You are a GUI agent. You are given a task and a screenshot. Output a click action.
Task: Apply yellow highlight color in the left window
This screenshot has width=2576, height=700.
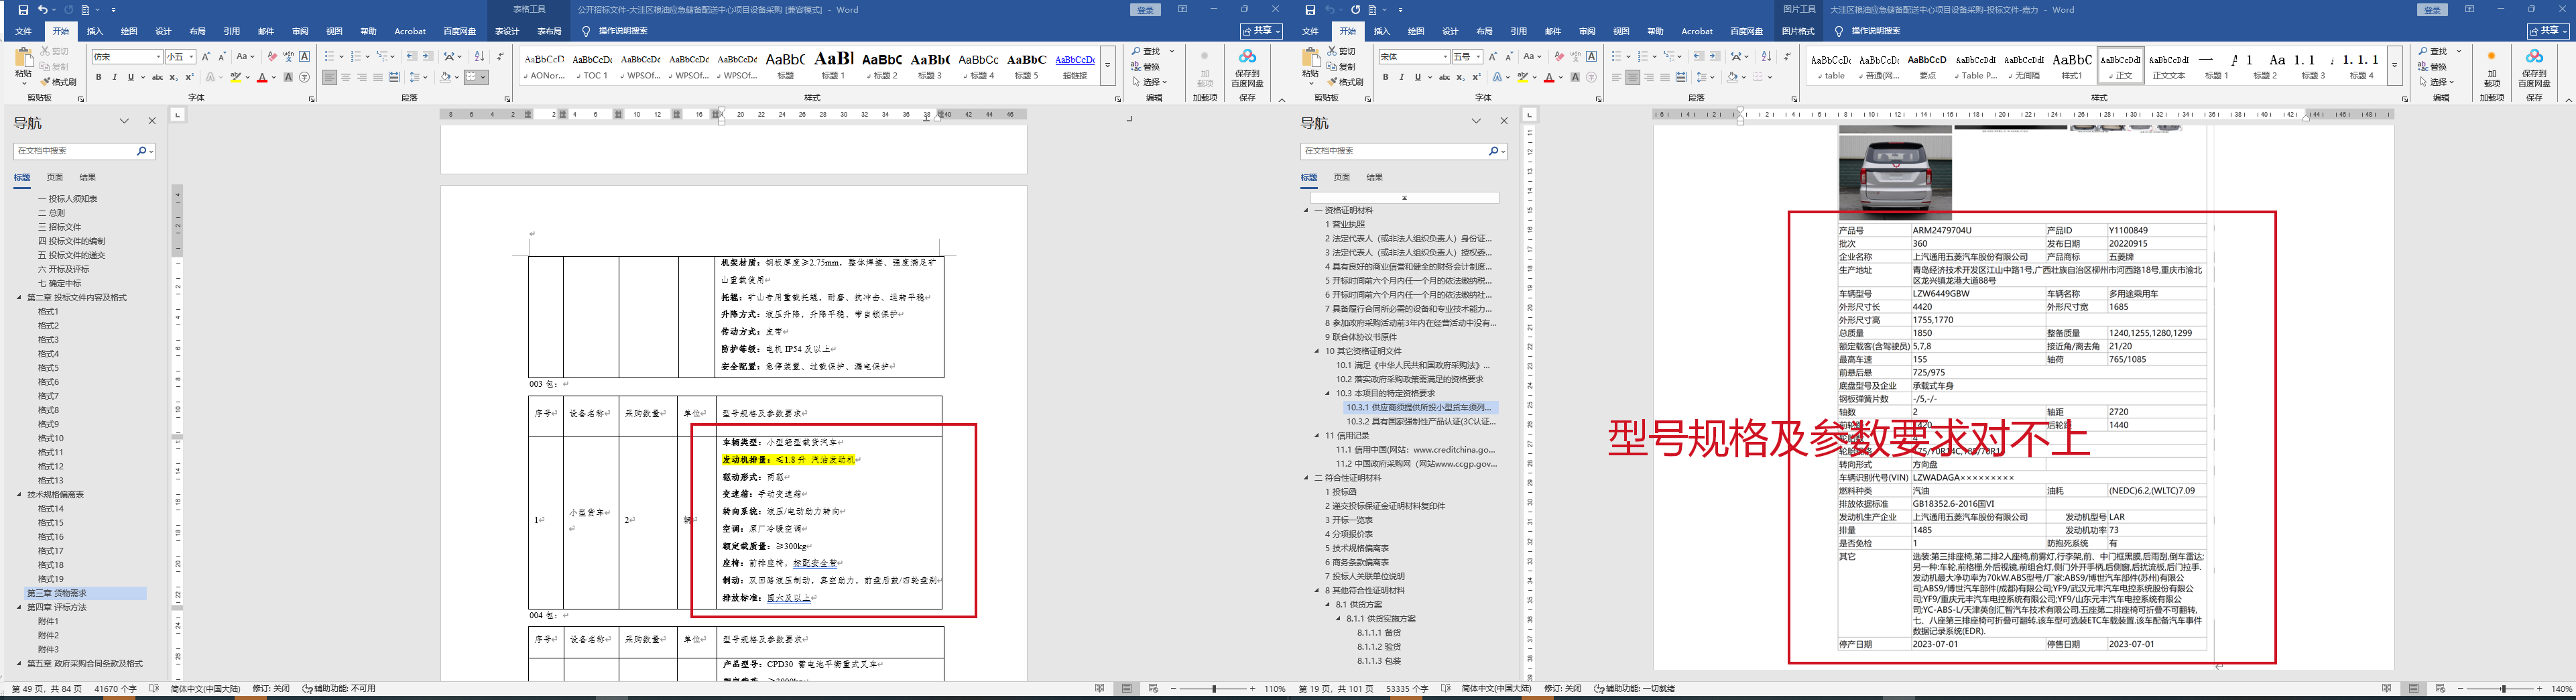click(x=235, y=77)
